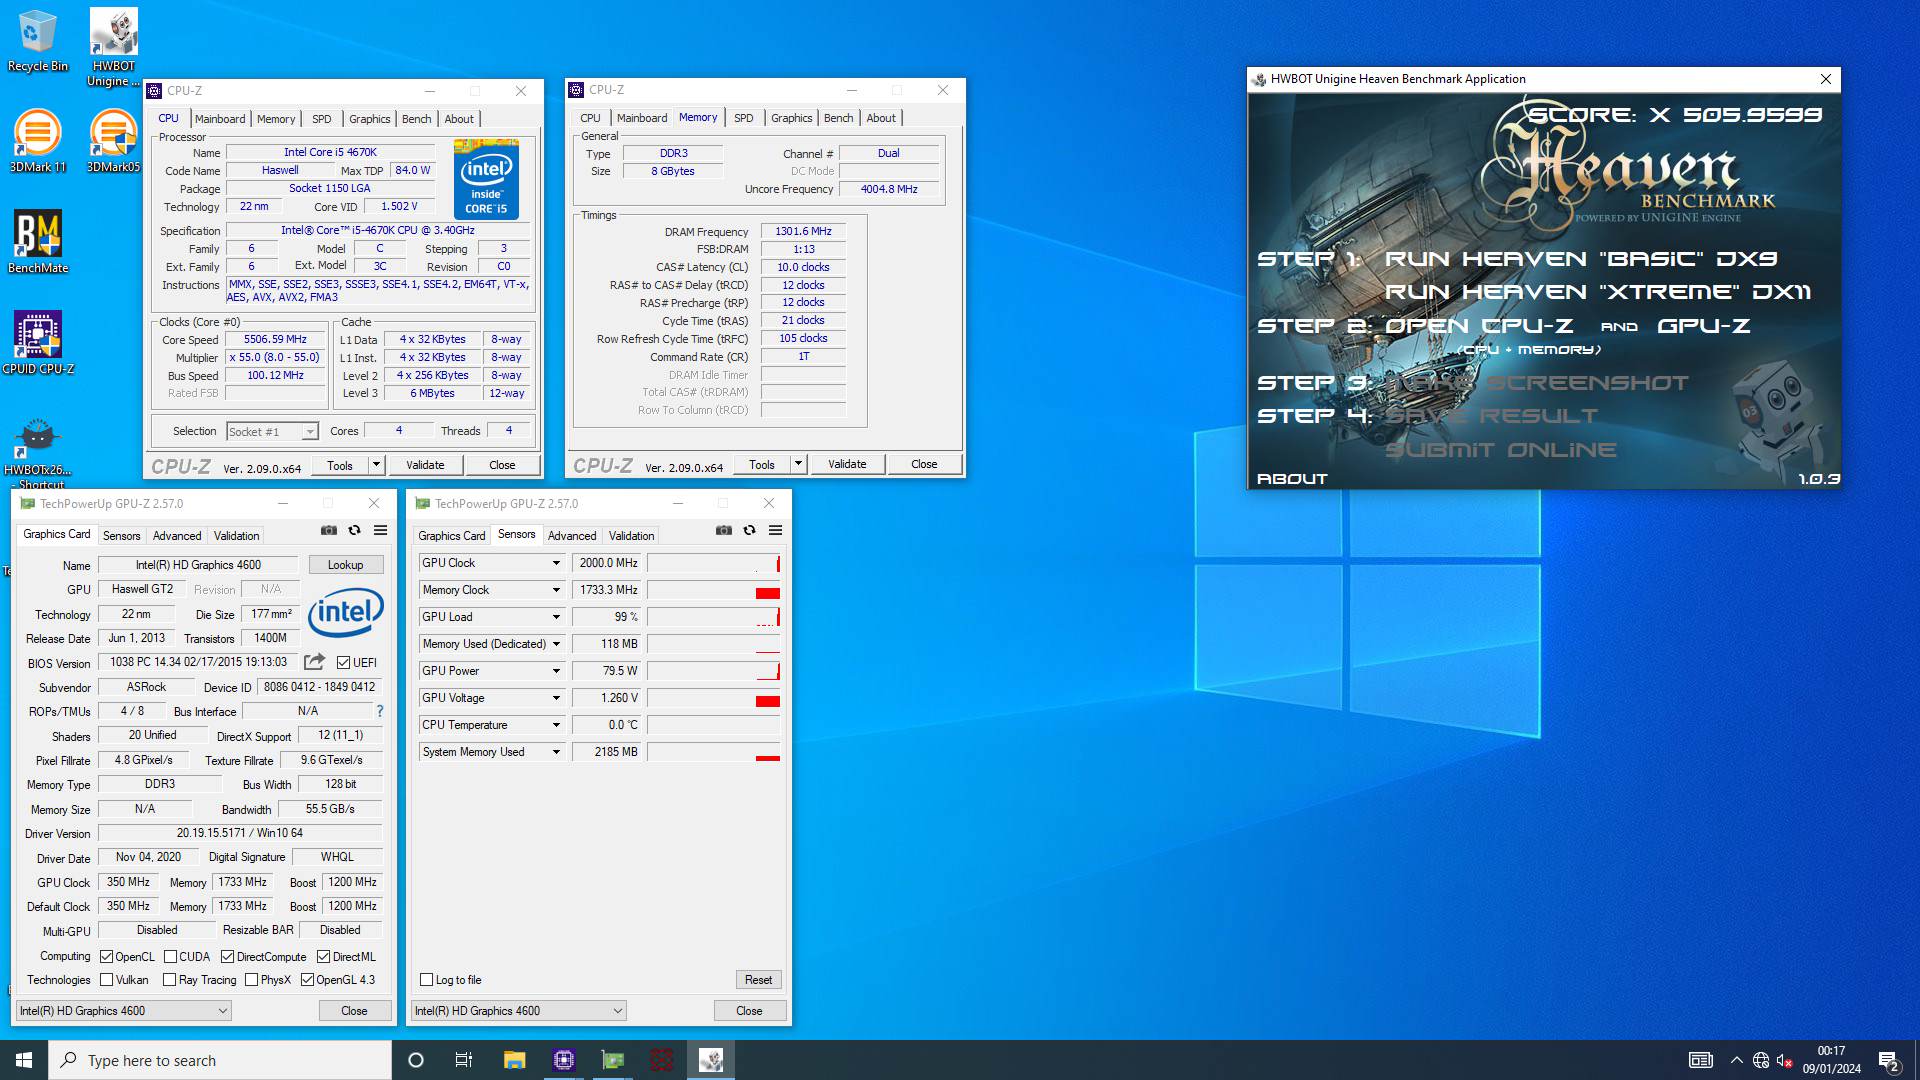Click ABOUT in the HWBOT Heaven app

tap(1292, 479)
